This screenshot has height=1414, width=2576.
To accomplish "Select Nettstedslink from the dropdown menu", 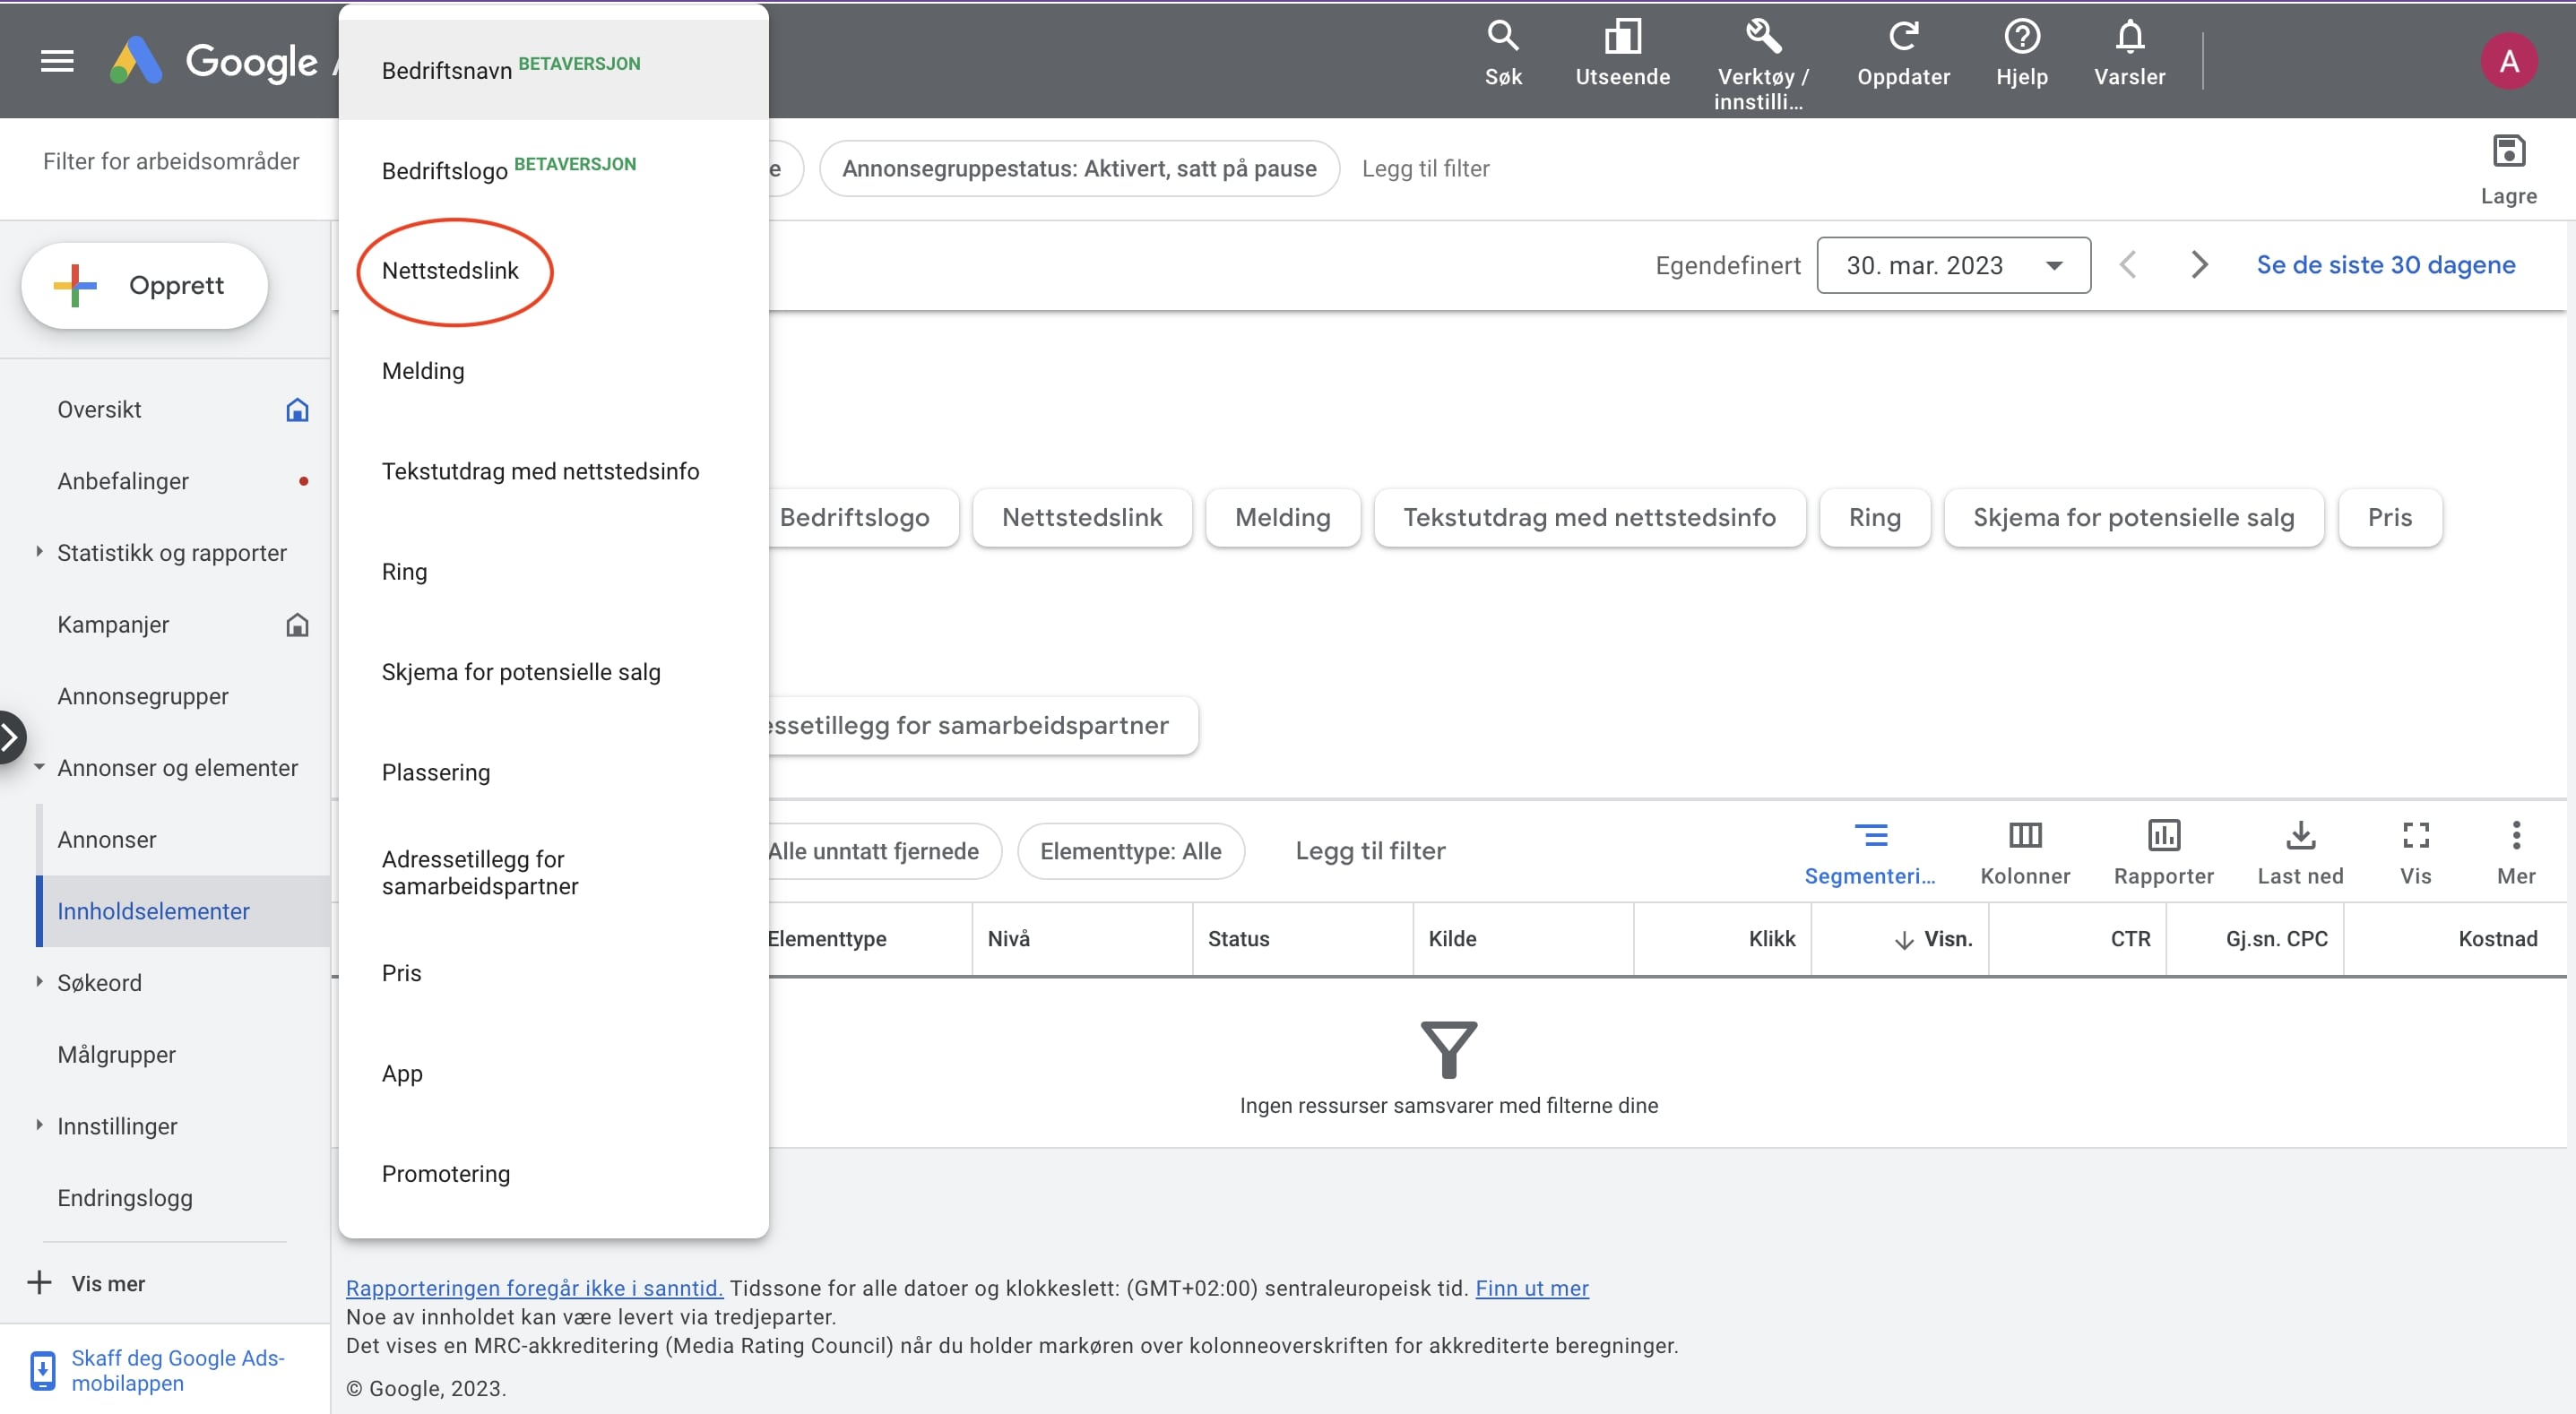I will click(x=450, y=271).
